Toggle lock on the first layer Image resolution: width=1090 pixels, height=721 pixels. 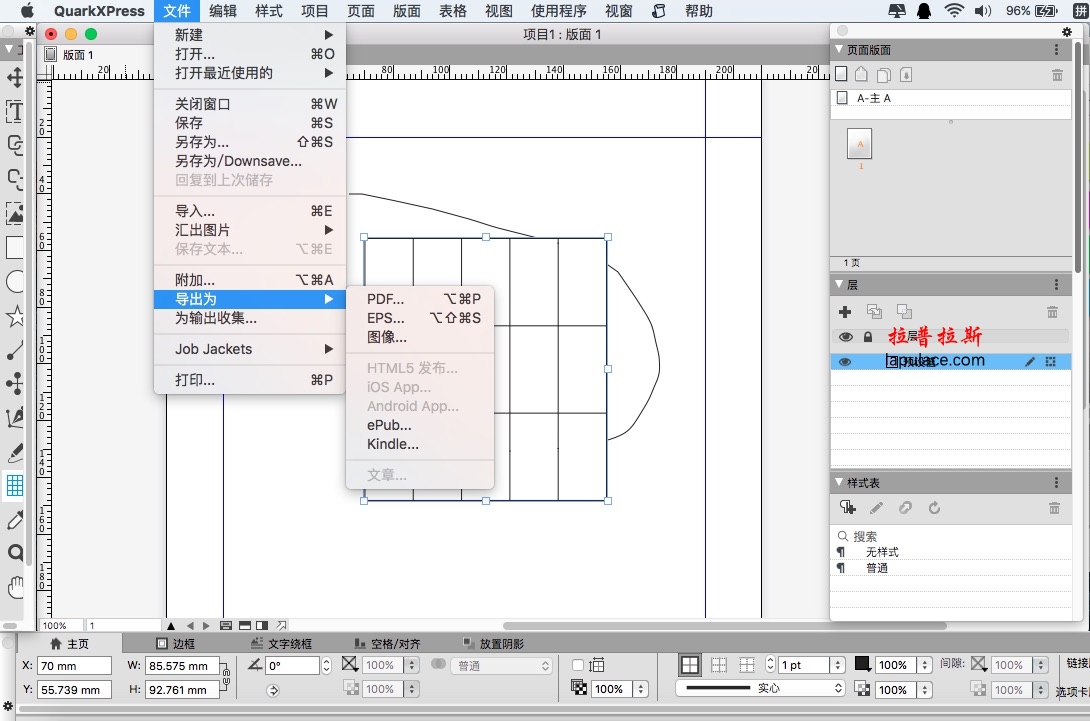coord(868,337)
